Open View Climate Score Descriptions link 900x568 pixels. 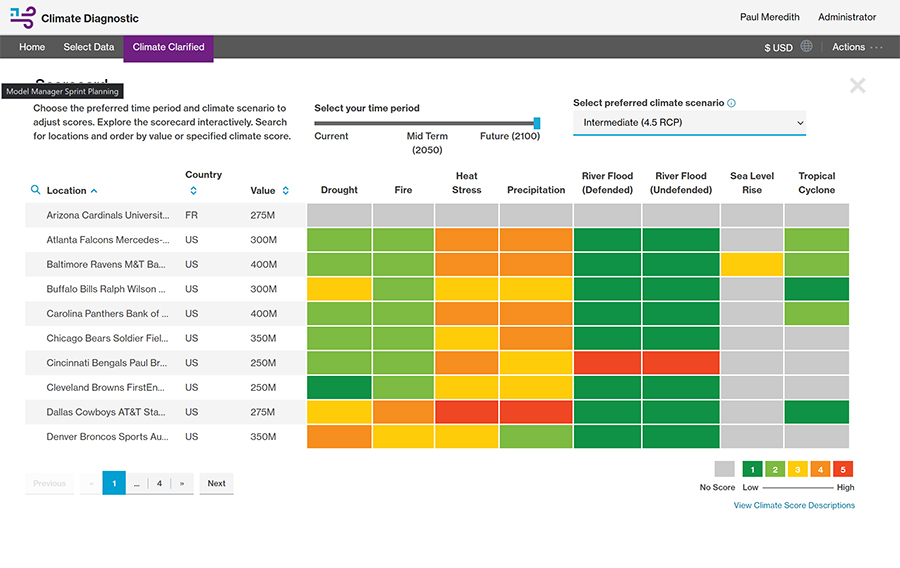tap(794, 505)
